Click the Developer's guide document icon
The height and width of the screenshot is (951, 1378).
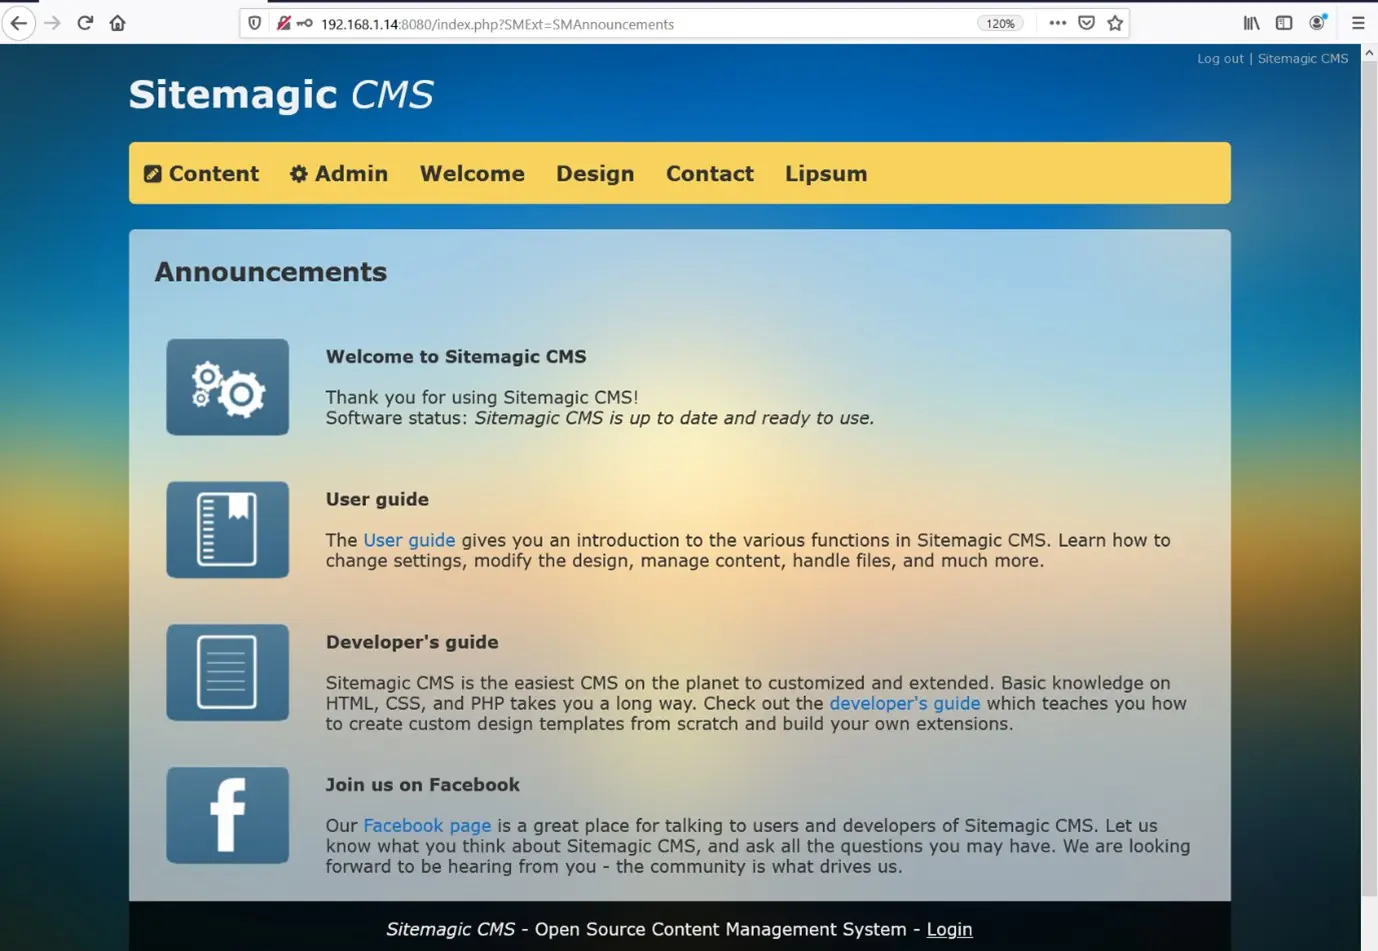tap(227, 673)
